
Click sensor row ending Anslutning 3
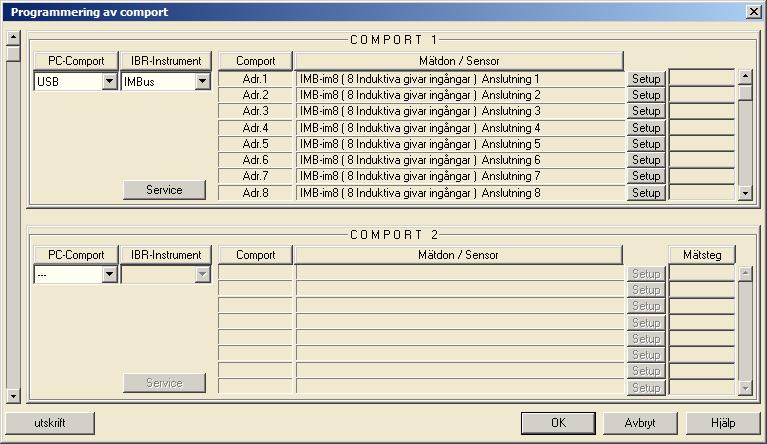[460, 111]
